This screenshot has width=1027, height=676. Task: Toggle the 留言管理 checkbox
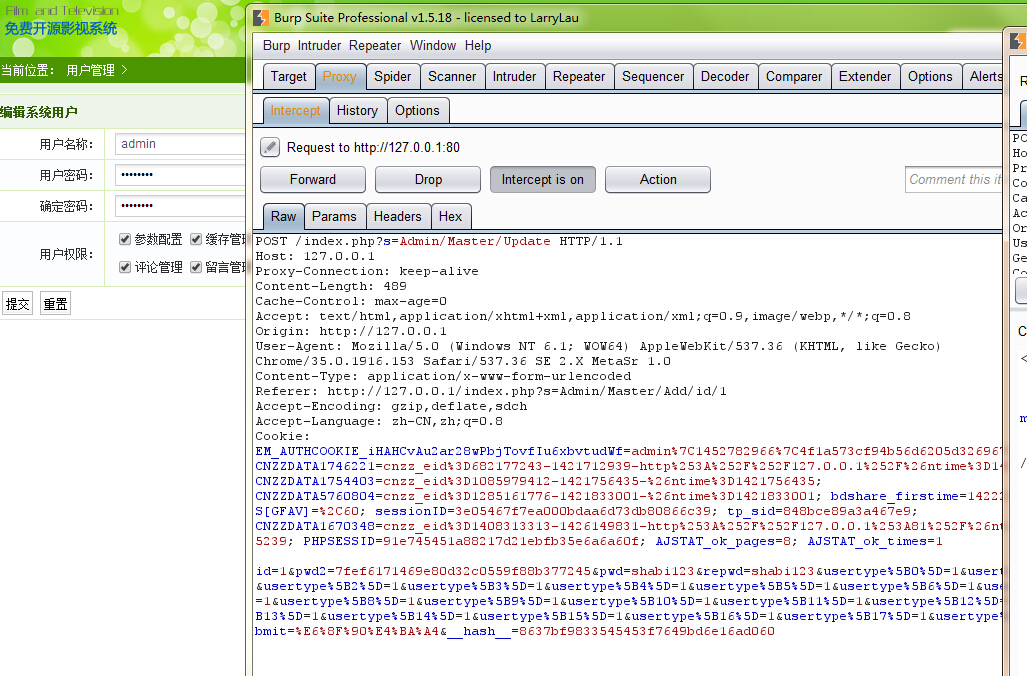pos(195,267)
